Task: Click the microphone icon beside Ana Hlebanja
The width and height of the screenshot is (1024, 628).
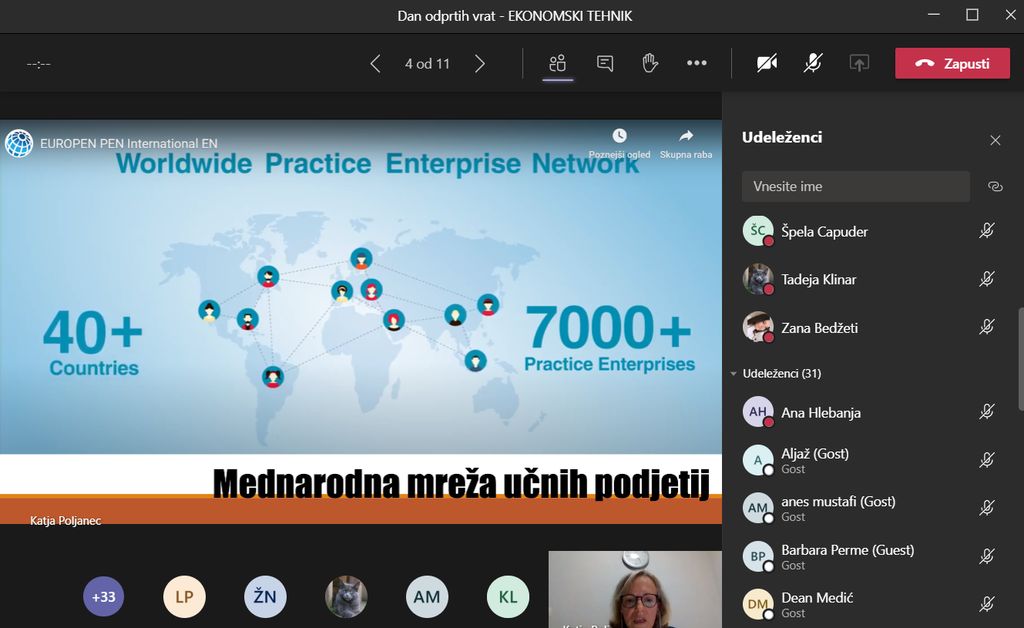Action: coord(986,411)
